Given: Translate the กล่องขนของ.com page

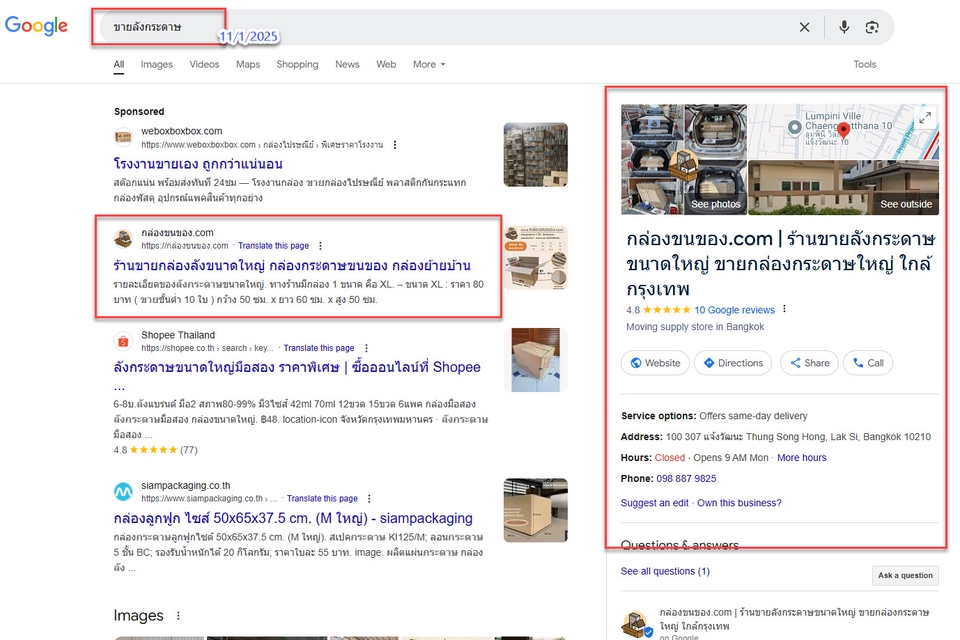Looking at the screenshot, I should 273,246.
